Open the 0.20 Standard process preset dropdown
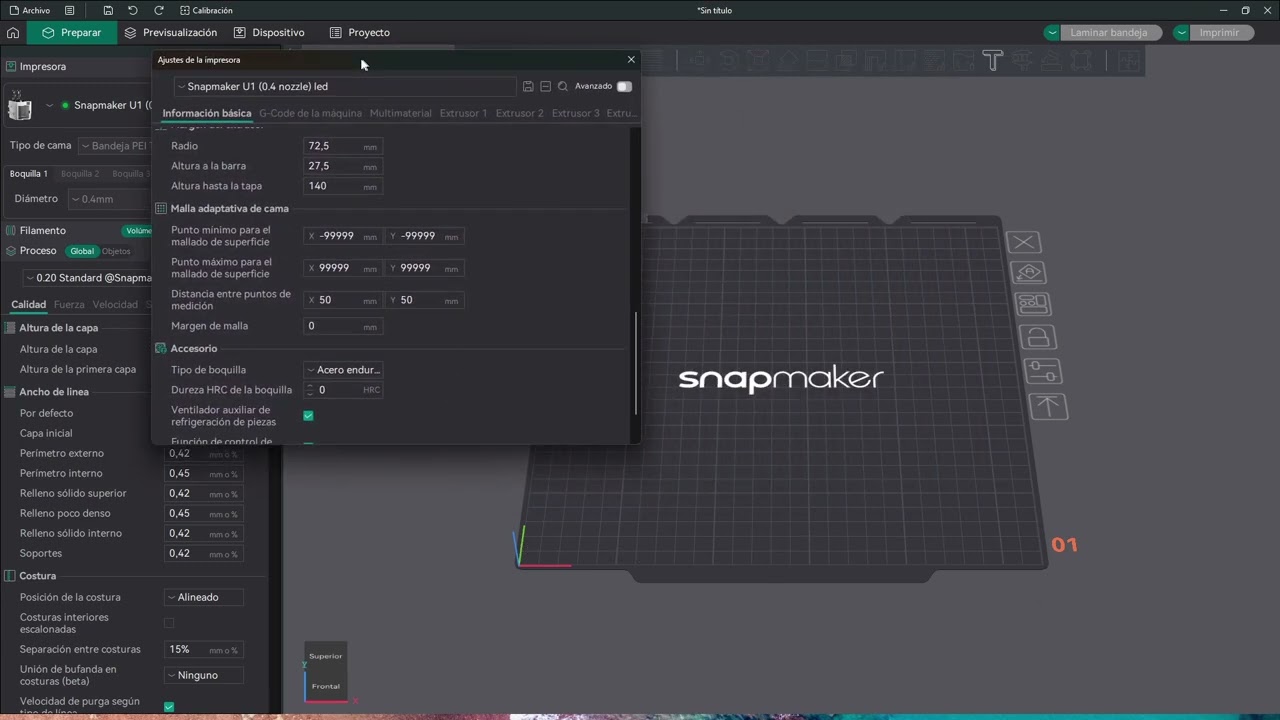 pyautogui.click(x=88, y=278)
